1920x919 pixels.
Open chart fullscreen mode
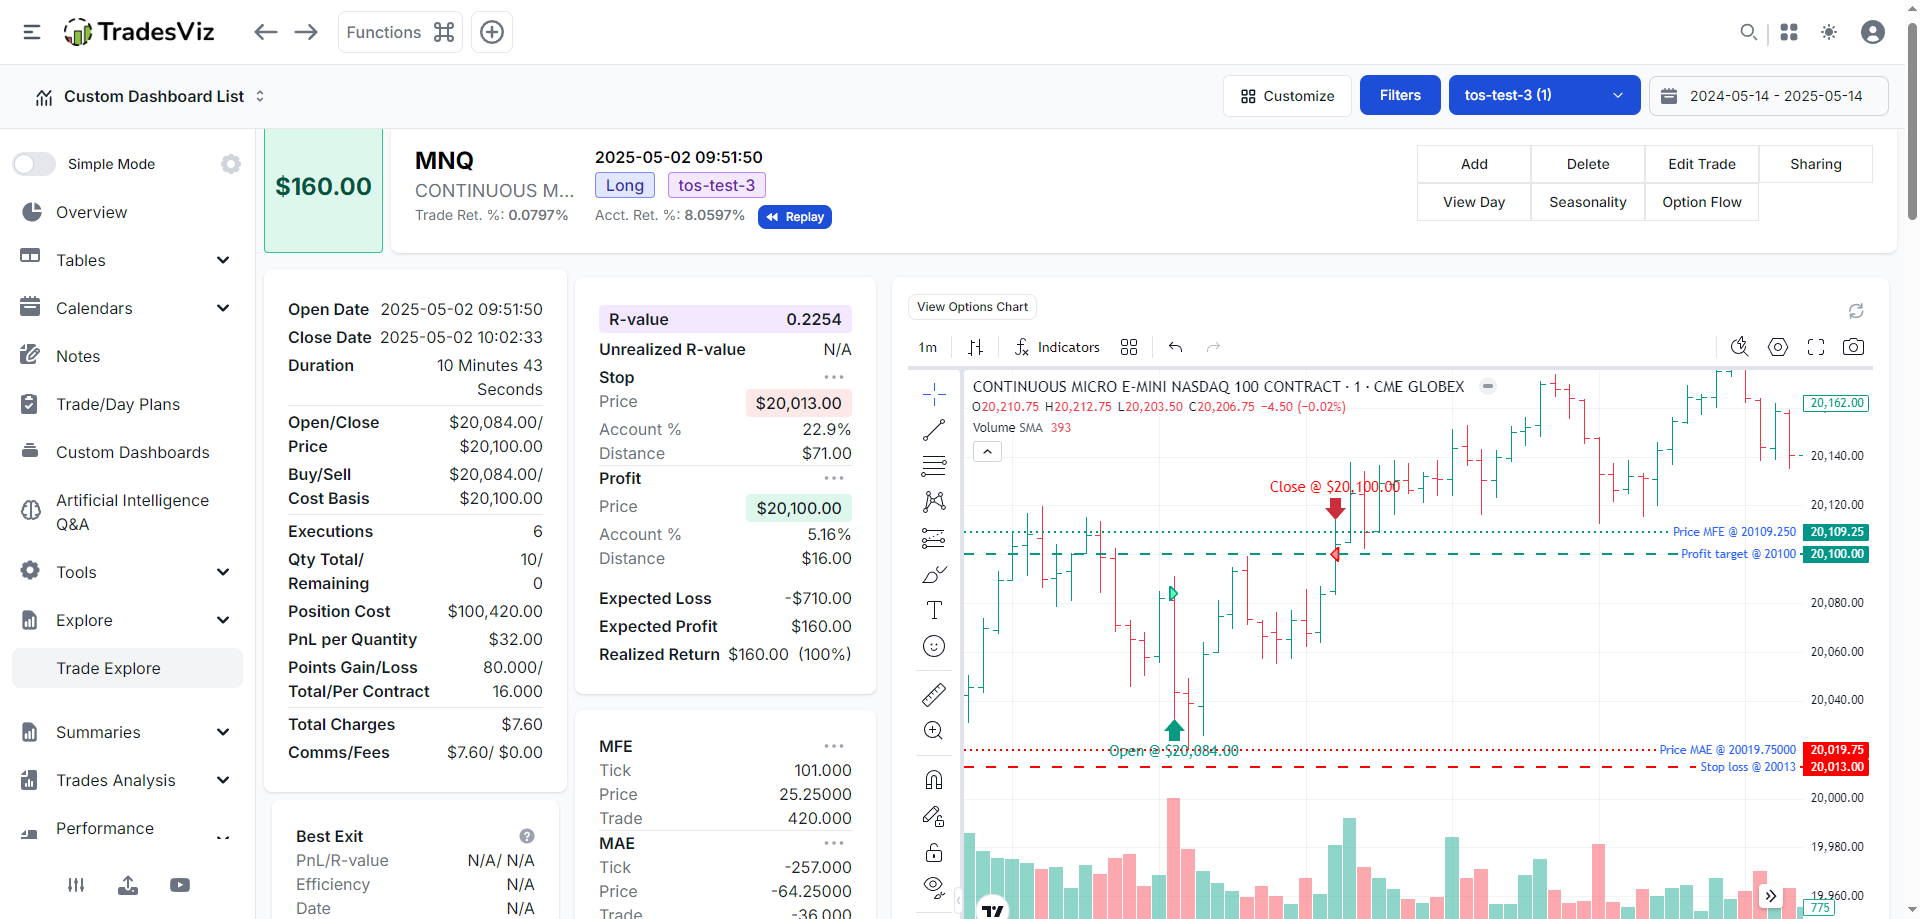click(x=1816, y=347)
